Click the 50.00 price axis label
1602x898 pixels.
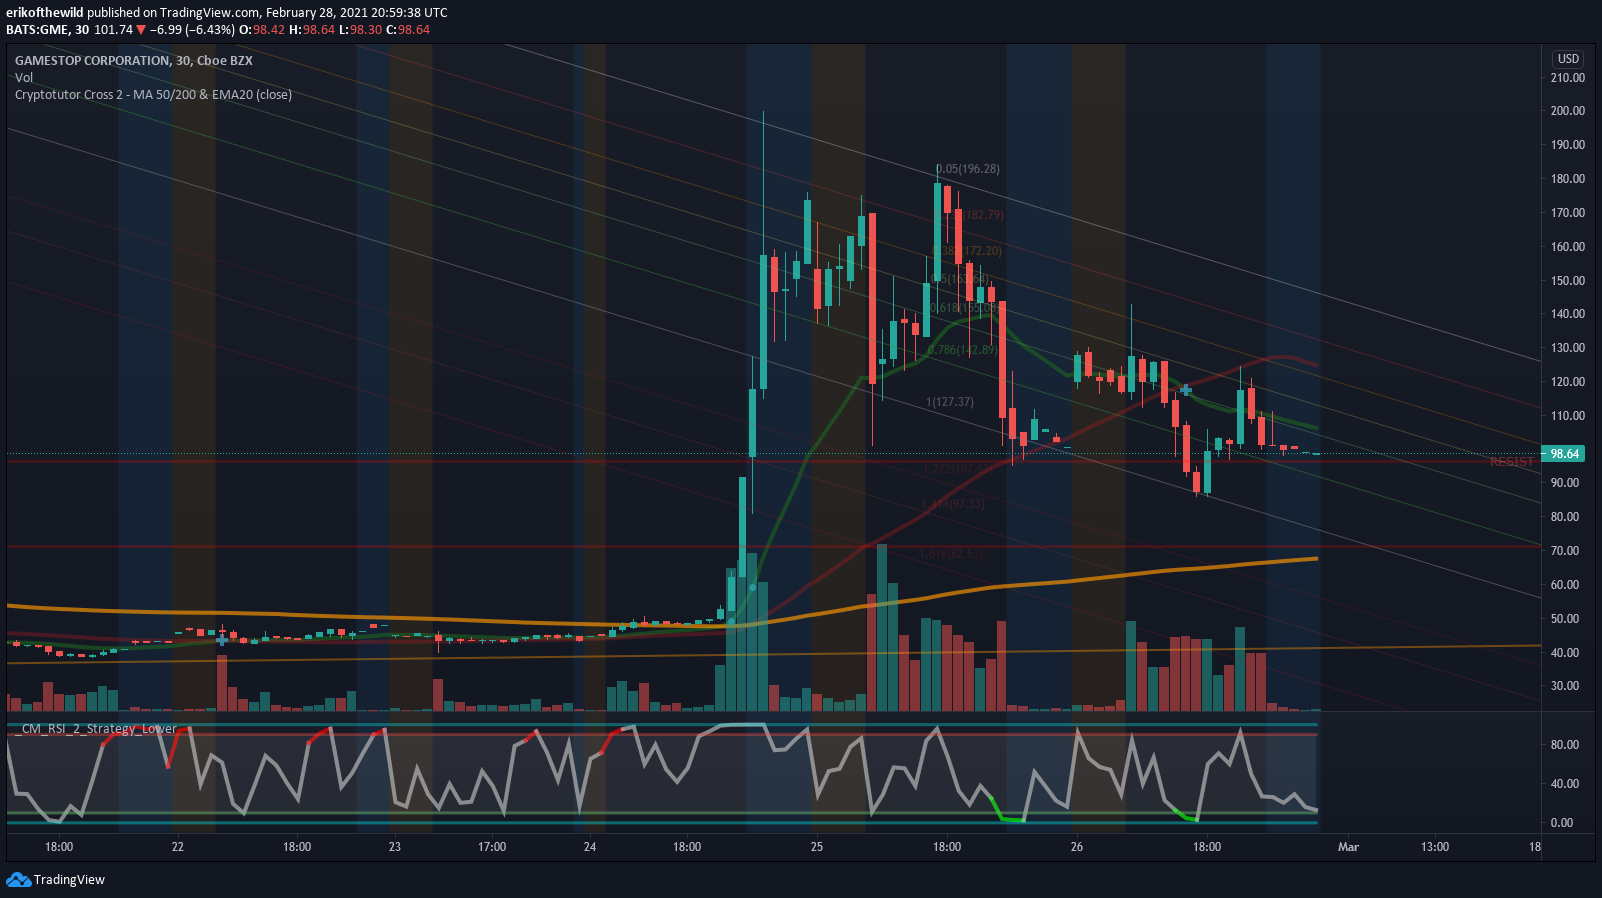[x=1565, y=619]
